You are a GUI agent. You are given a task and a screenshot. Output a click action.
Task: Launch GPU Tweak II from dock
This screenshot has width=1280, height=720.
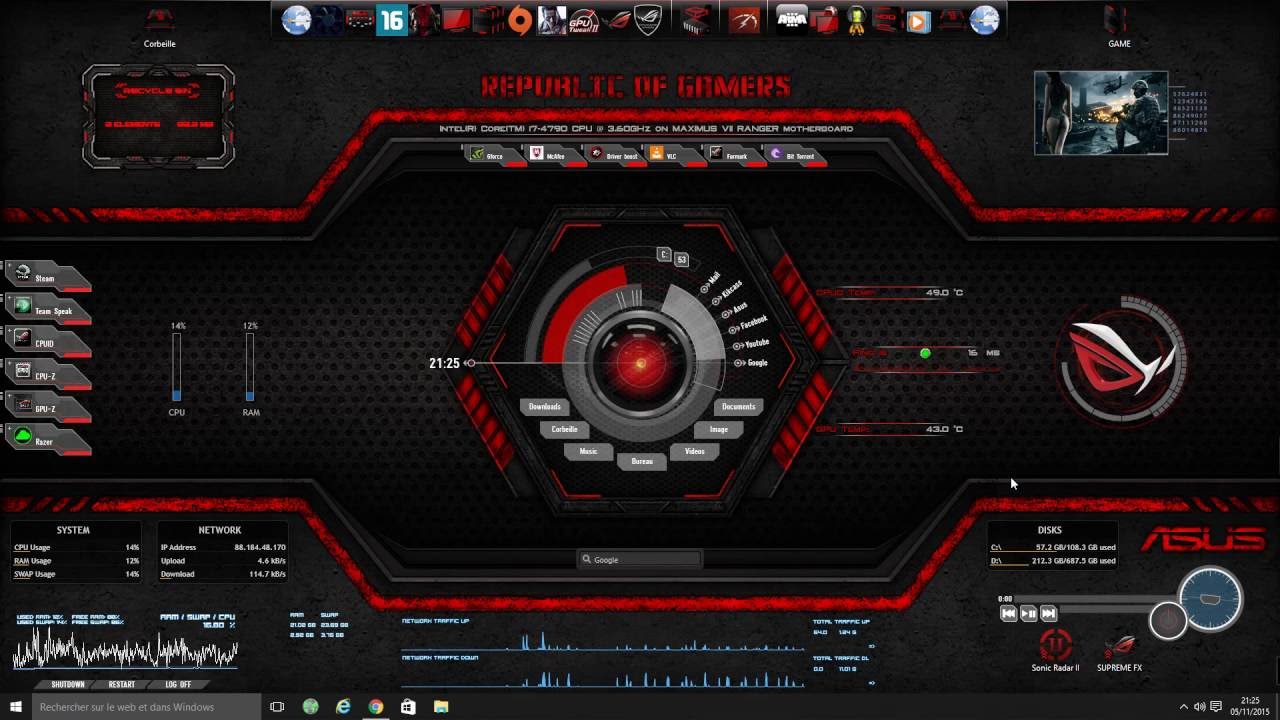click(583, 20)
